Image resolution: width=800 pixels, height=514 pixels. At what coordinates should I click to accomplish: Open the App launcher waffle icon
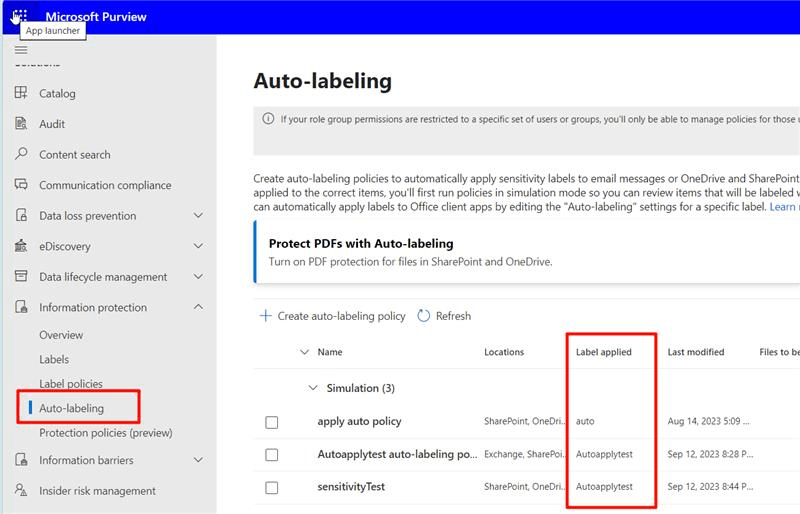click(x=19, y=16)
